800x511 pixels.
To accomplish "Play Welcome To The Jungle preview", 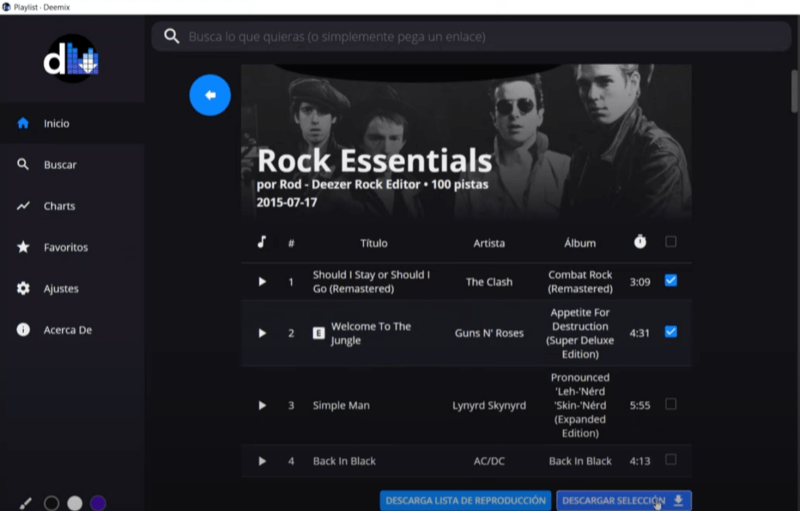I will [x=262, y=333].
